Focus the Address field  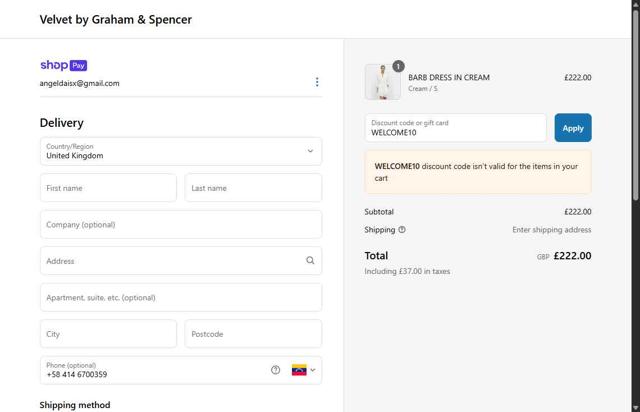coord(181,261)
